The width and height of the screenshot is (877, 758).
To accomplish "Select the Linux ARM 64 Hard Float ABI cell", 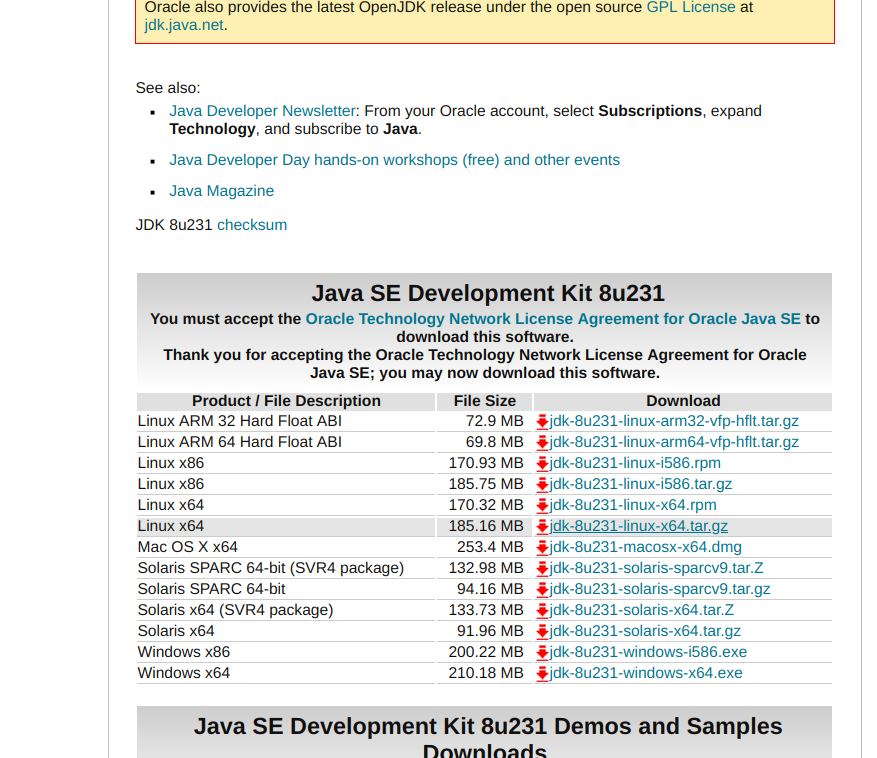I will click(286, 442).
